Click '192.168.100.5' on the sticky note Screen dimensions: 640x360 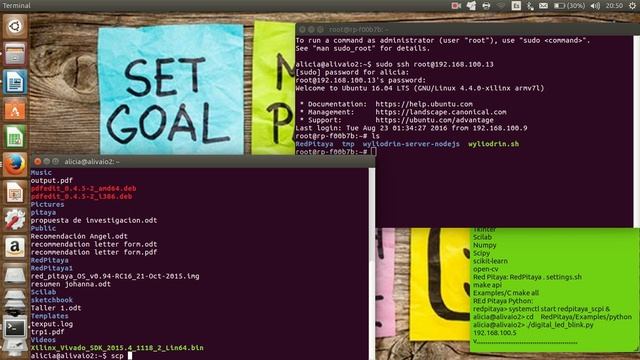tap(495, 333)
